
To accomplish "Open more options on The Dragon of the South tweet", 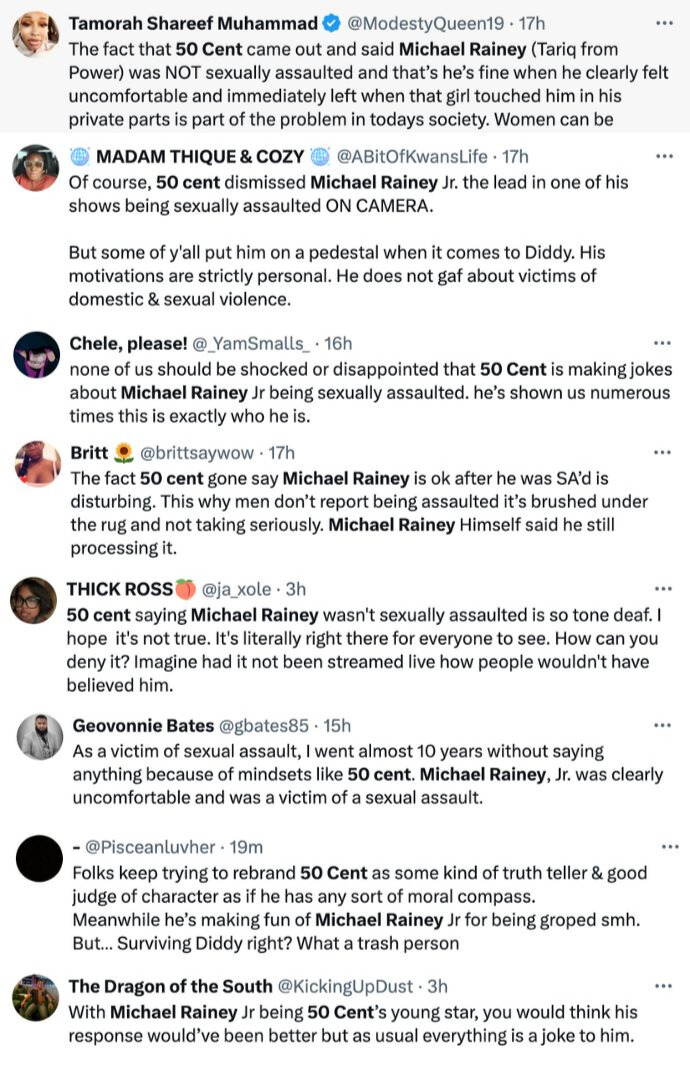I will pos(663,986).
